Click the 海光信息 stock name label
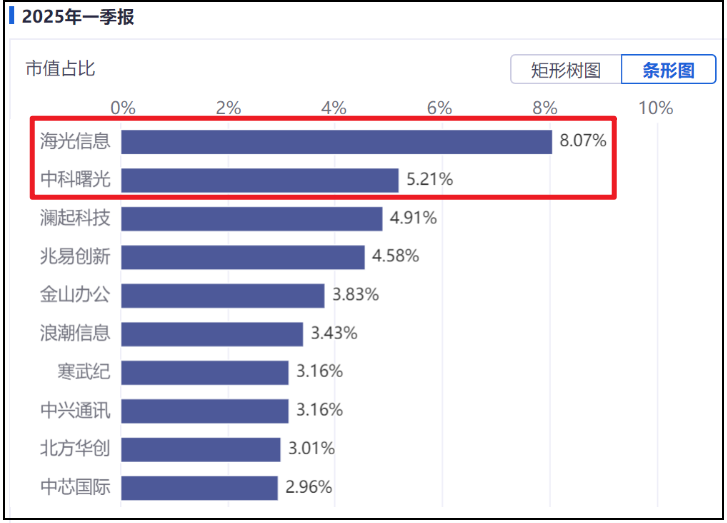 (x=75, y=141)
